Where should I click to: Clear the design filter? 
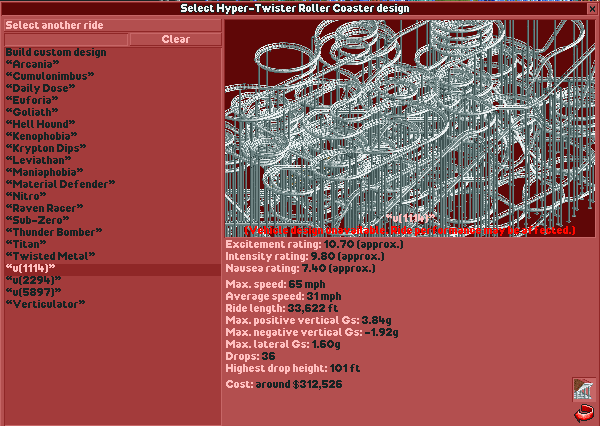coord(175,39)
